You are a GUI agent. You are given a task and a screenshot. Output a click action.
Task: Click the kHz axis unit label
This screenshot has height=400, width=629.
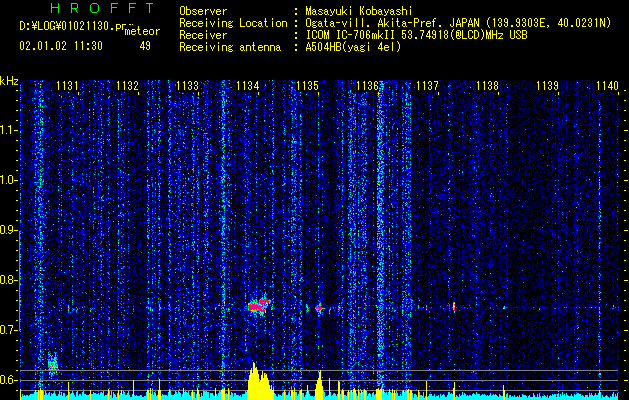(x=9, y=81)
